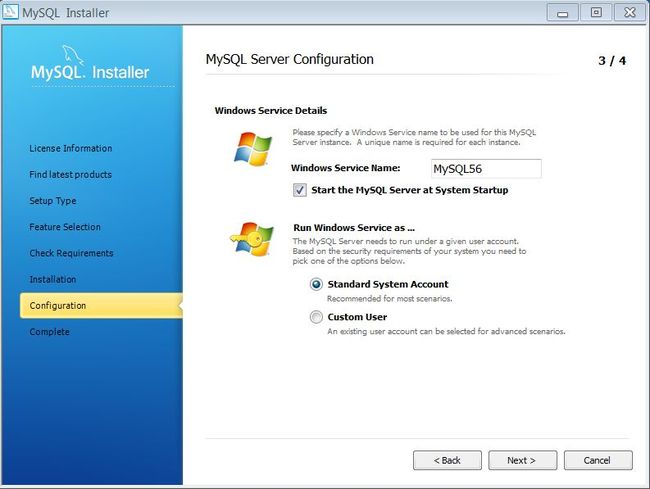This screenshot has width=650, height=489.
Task: Click the 3 / 4 step counter
Action: click(612, 61)
